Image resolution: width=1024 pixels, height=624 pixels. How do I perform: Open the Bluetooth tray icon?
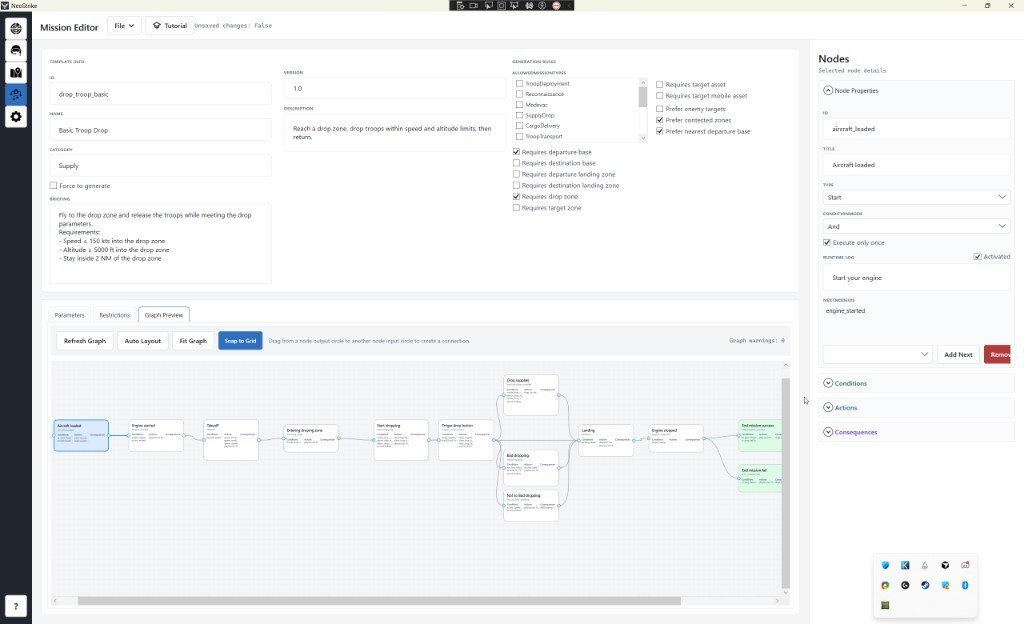965,585
